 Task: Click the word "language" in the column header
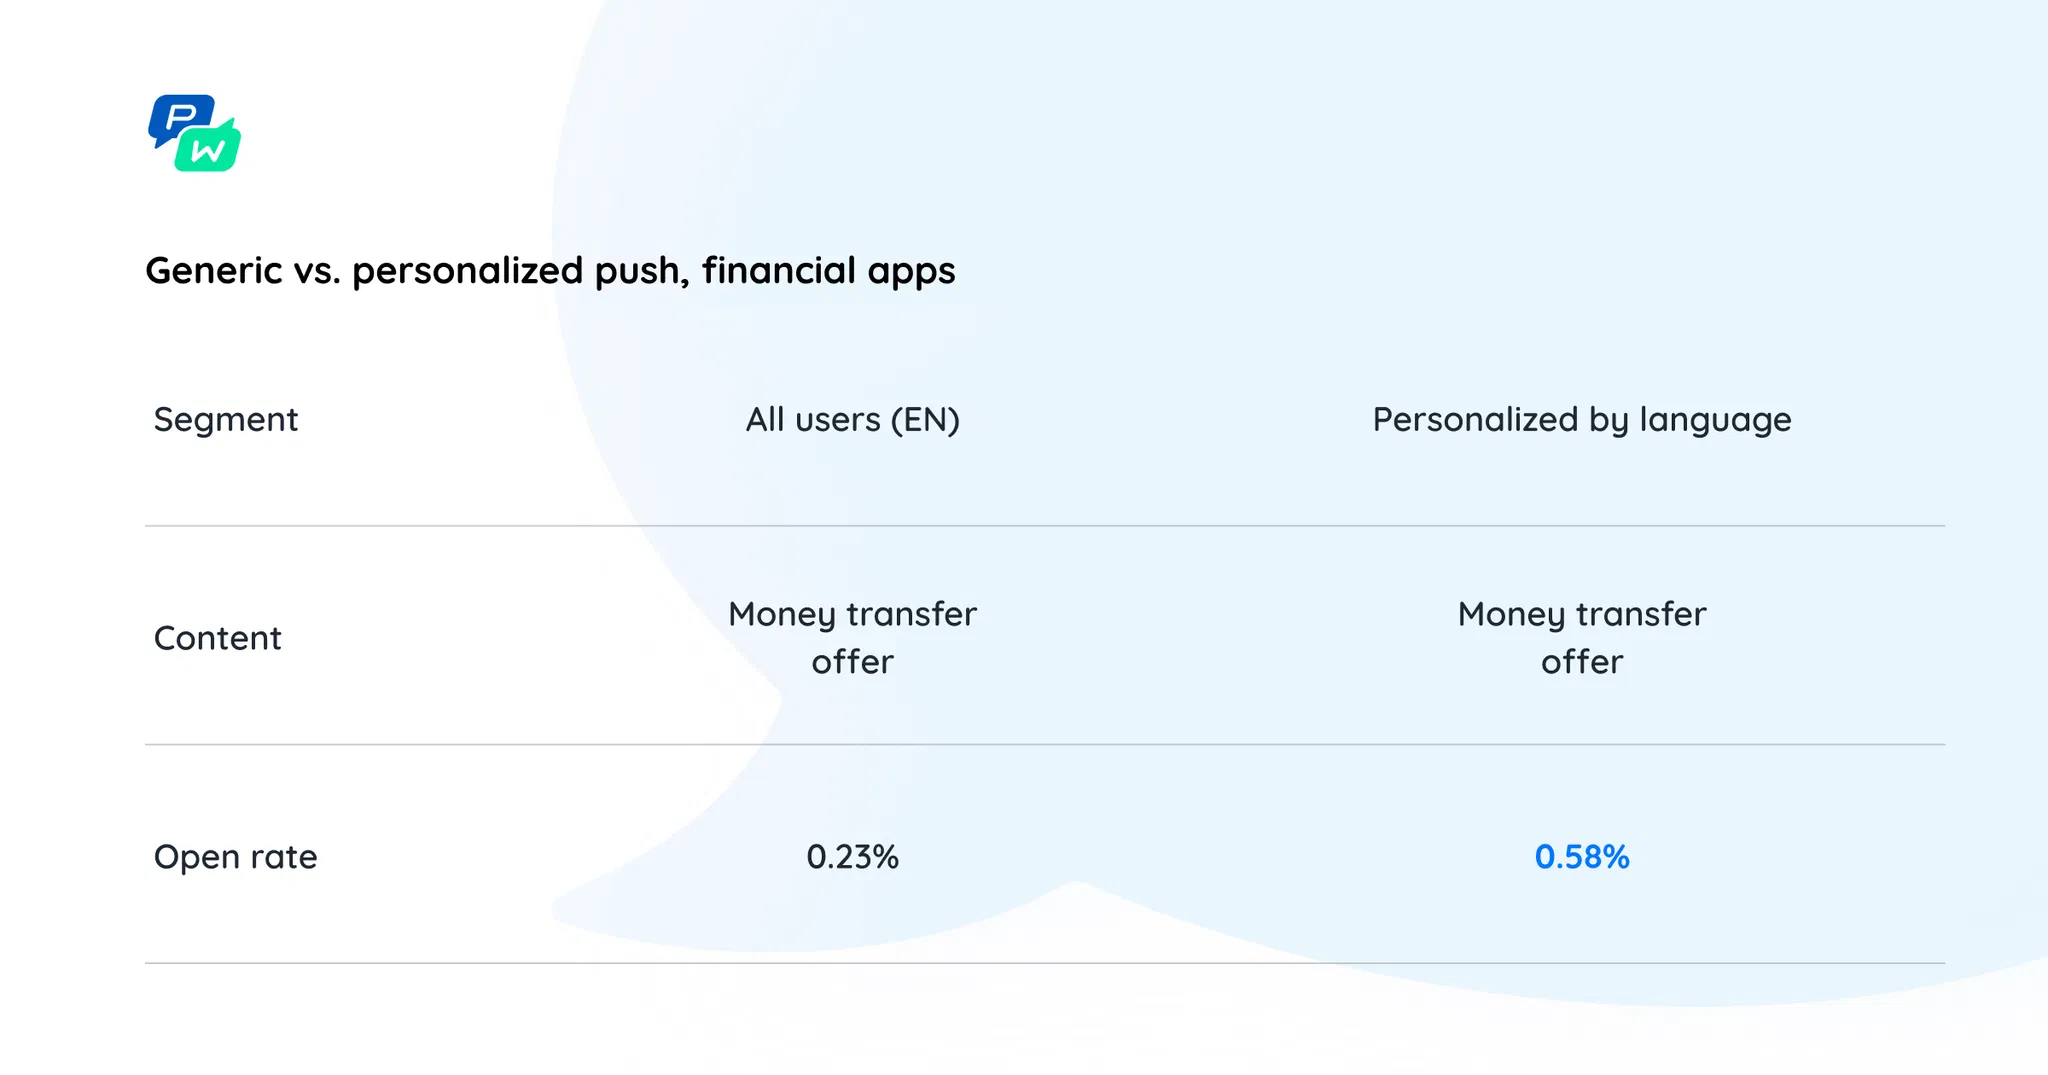click(1715, 420)
